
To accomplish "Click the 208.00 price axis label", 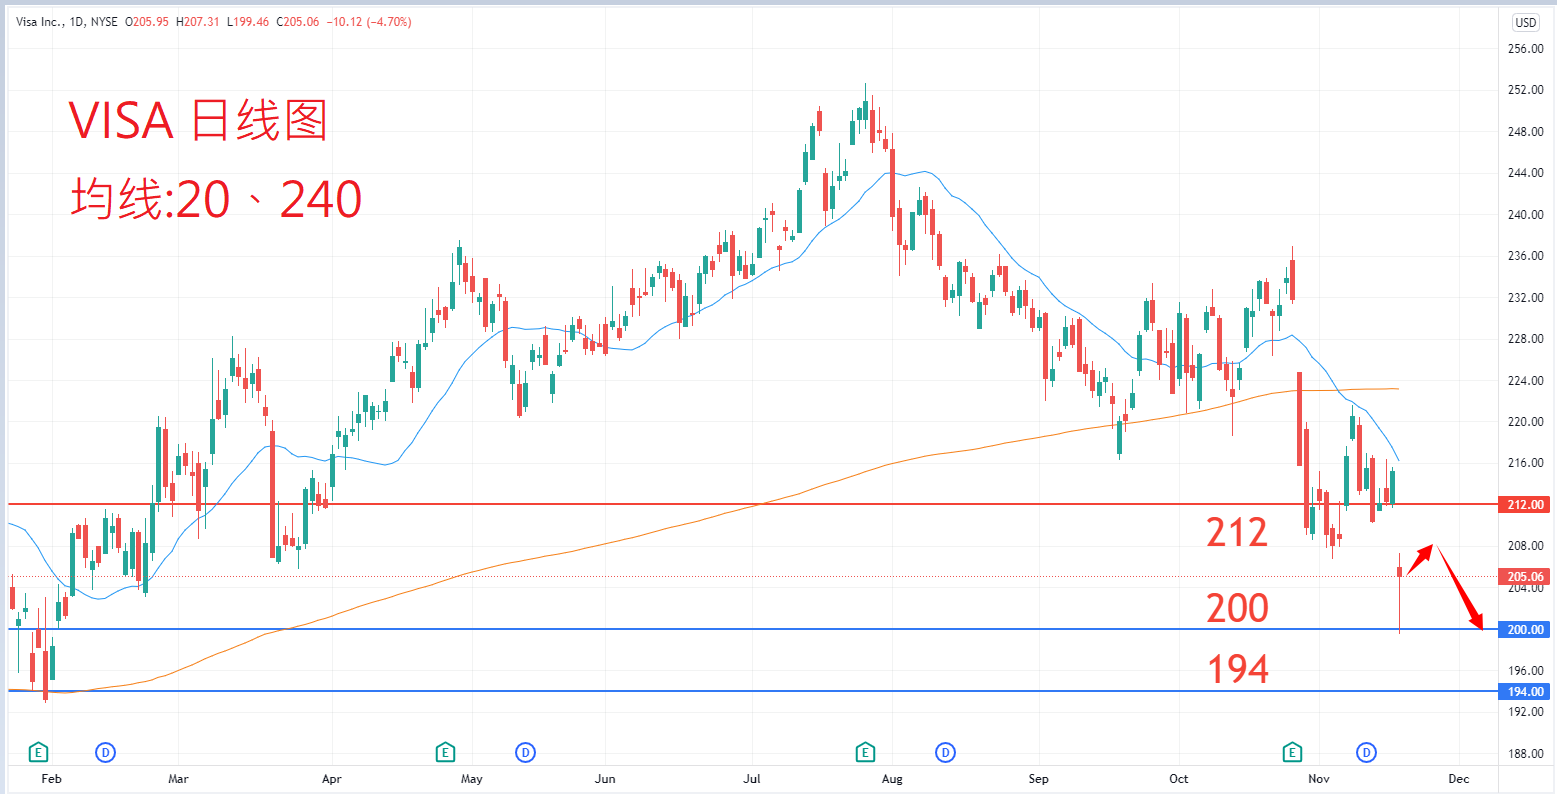I will [1526, 546].
